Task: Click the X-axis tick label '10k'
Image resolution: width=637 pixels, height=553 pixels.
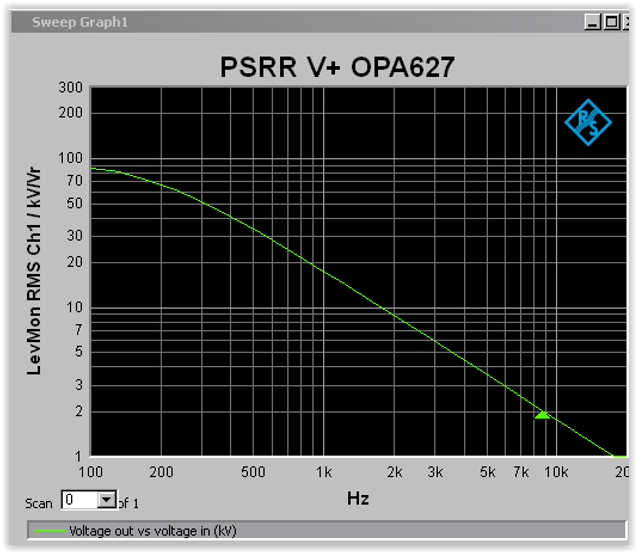Action: (x=556, y=472)
